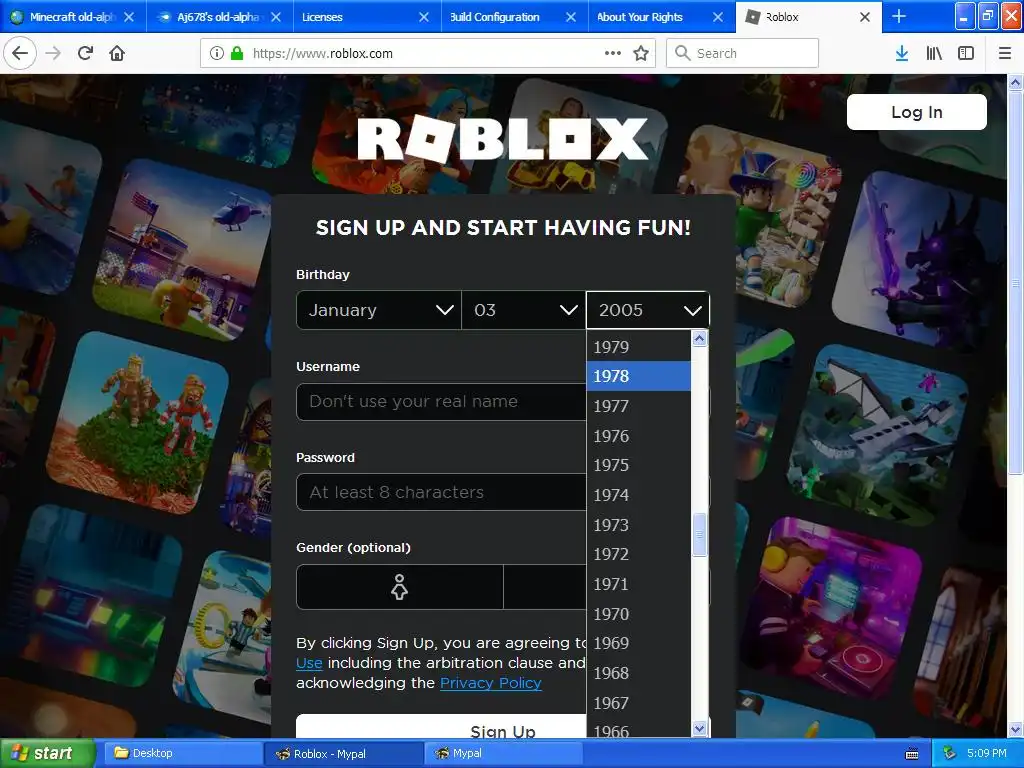The width and height of the screenshot is (1024, 768).
Task: Open the Privacy Policy link
Action: click(x=490, y=683)
